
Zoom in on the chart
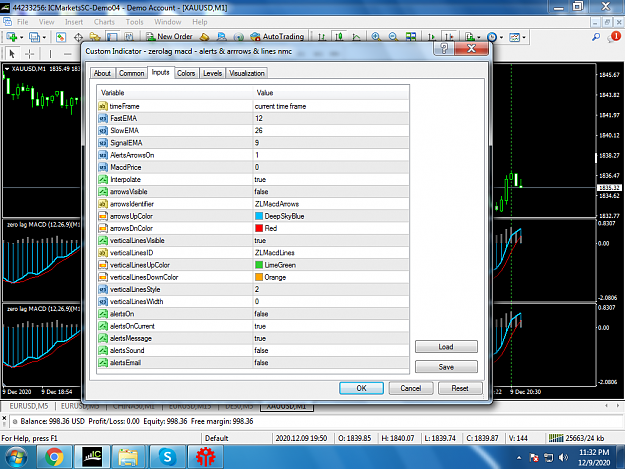(x=375, y=37)
